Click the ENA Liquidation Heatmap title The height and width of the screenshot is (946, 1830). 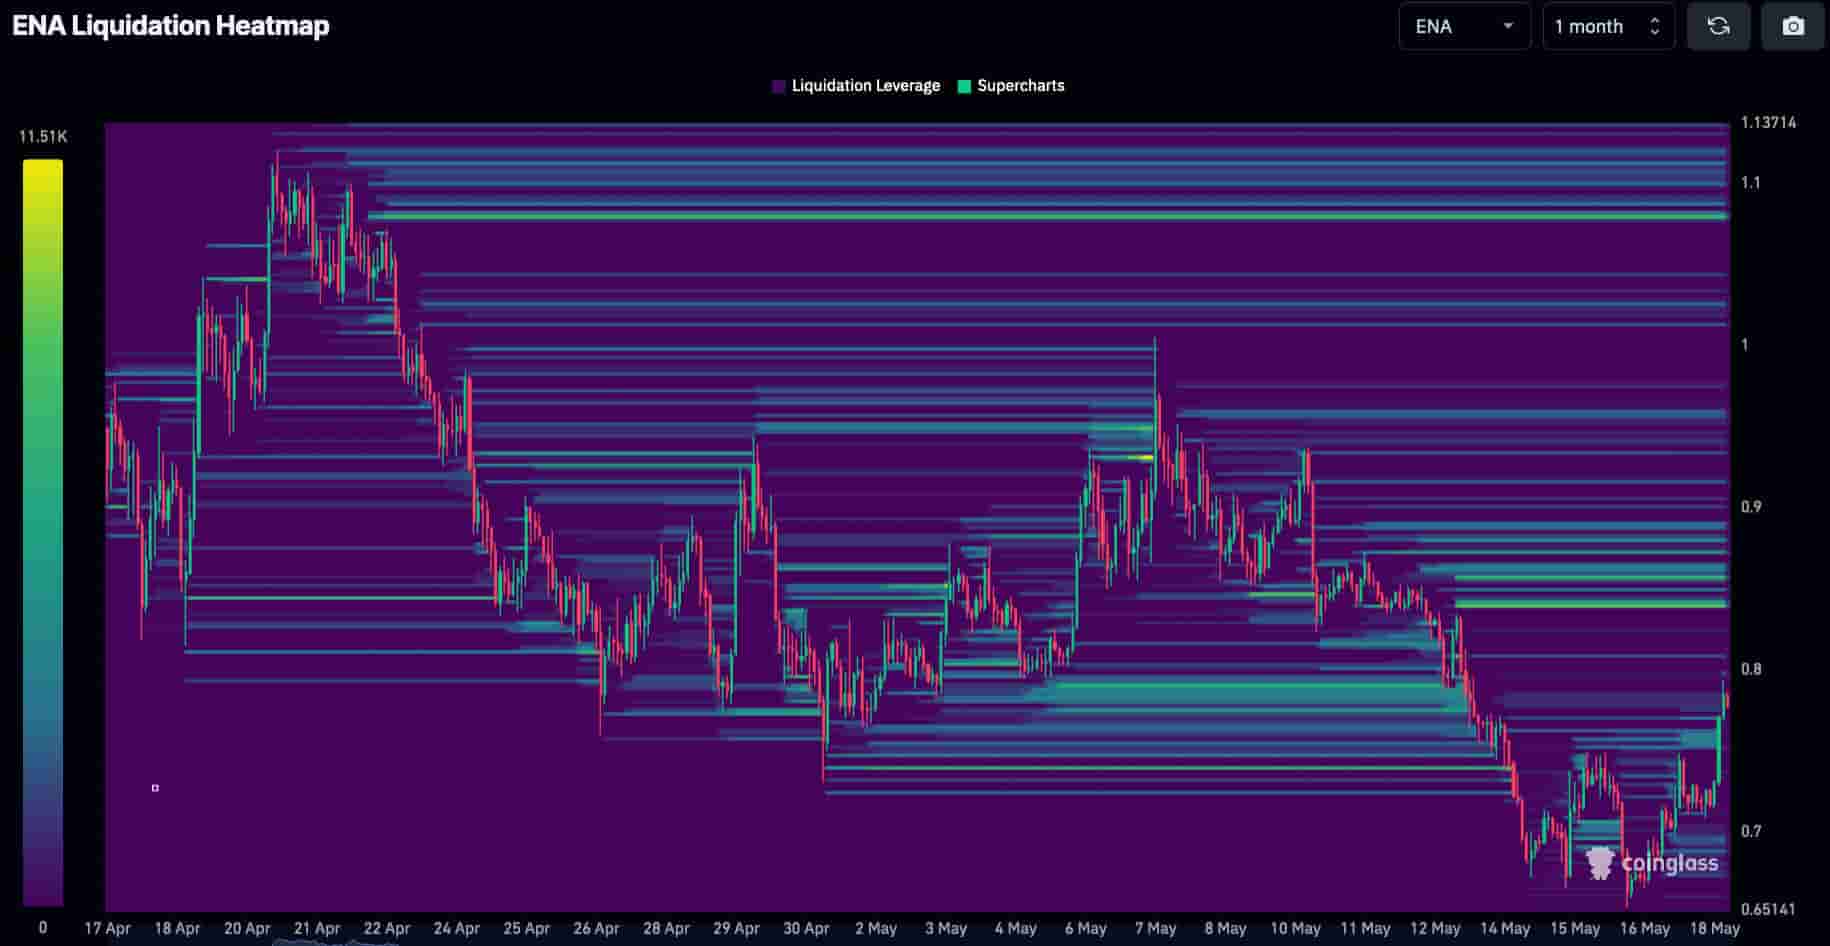click(171, 26)
